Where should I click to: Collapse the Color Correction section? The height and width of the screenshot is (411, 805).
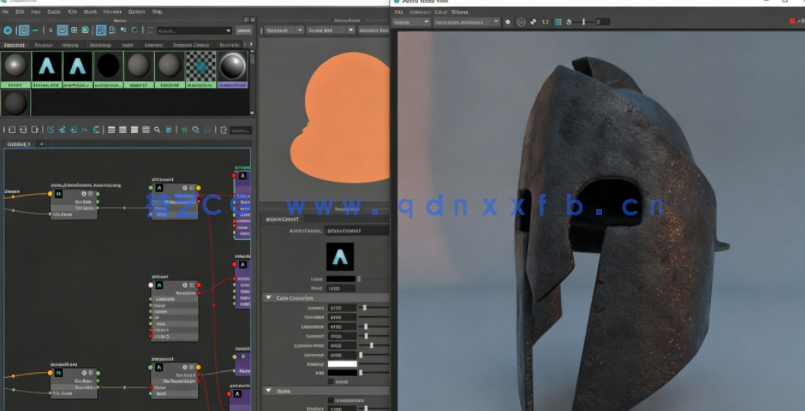pos(269,298)
